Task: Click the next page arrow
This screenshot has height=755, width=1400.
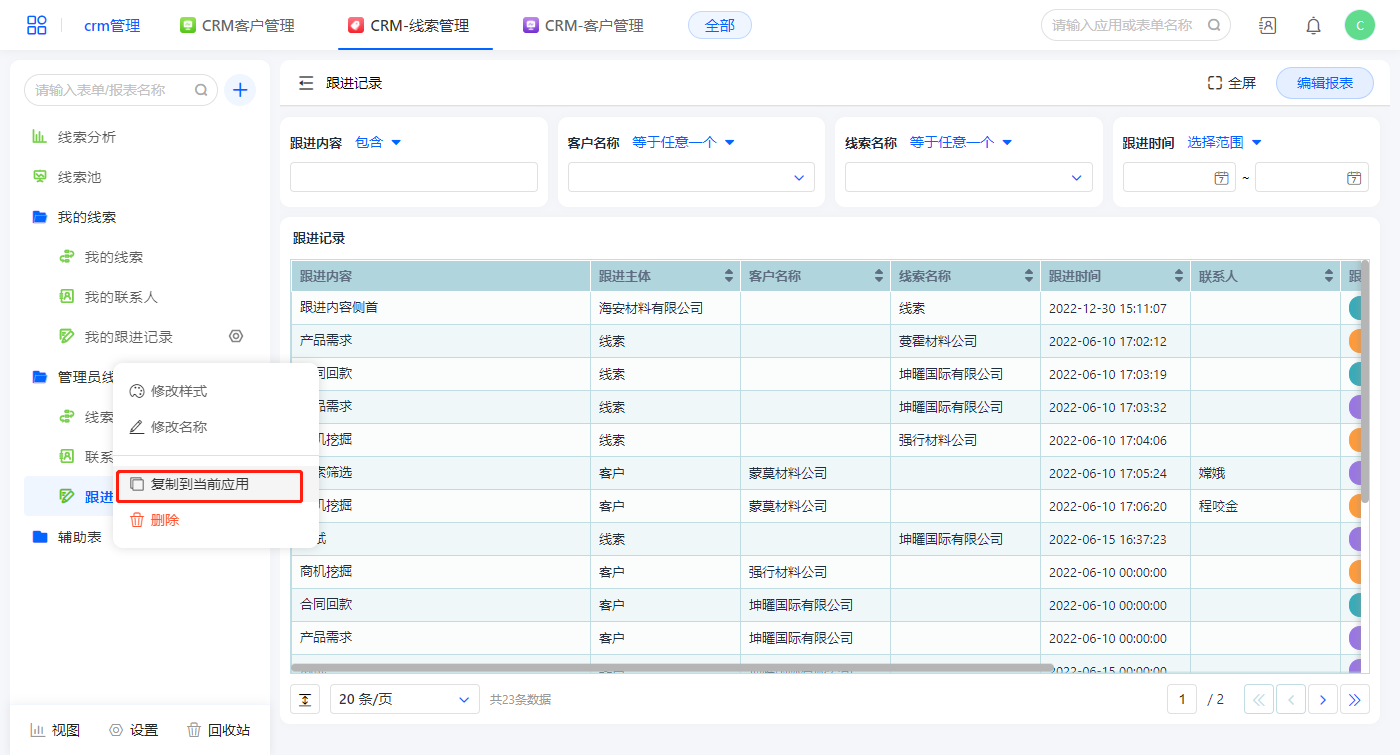Action: pos(1322,700)
